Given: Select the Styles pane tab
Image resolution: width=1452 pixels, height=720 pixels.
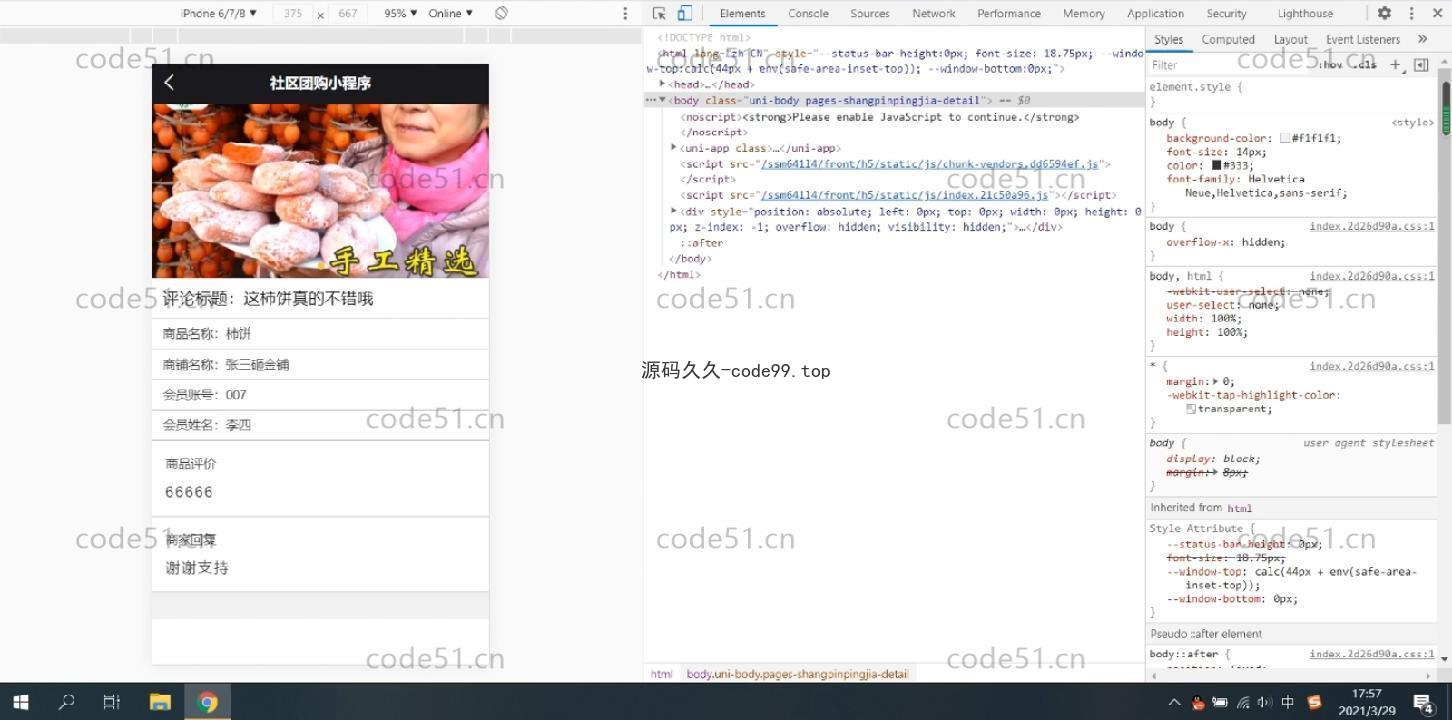Looking at the screenshot, I should (x=1168, y=39).
